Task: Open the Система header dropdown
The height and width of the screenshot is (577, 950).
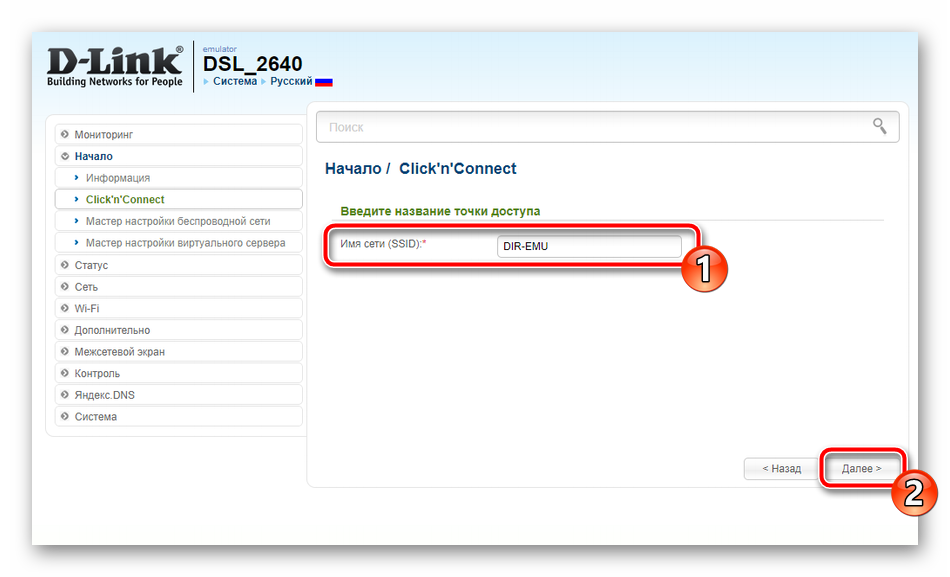Action: 234,81
